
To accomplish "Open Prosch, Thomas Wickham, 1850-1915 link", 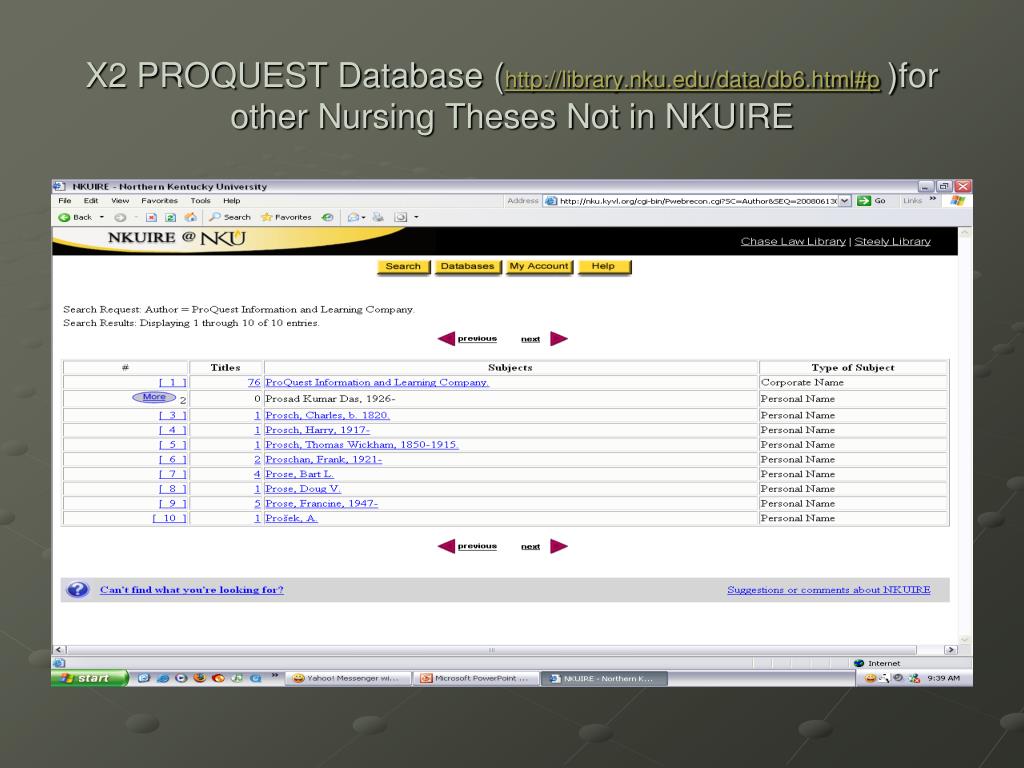I will tap(362, 445).
